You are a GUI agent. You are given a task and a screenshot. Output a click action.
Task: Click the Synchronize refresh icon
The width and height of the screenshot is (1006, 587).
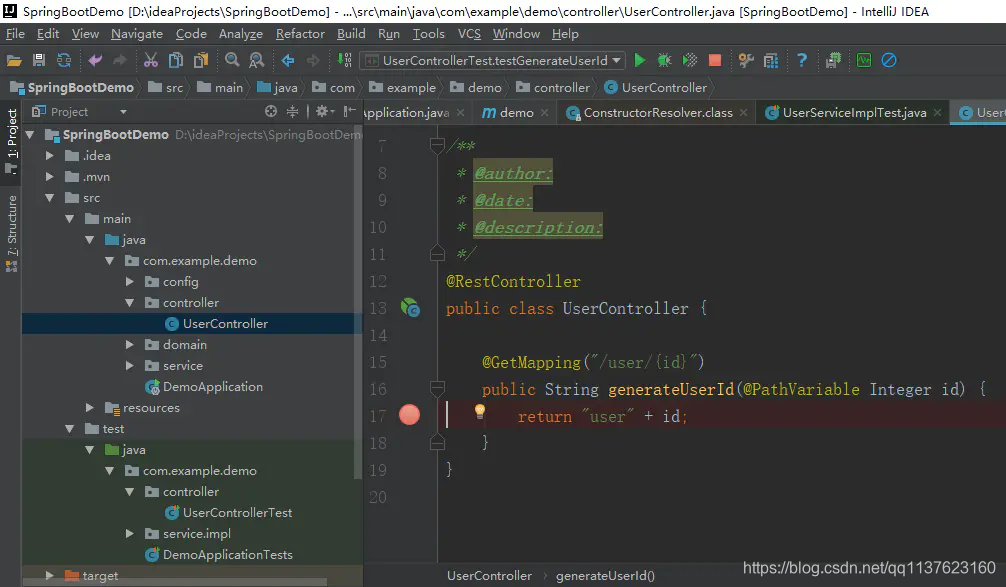(x=64, y=60)
